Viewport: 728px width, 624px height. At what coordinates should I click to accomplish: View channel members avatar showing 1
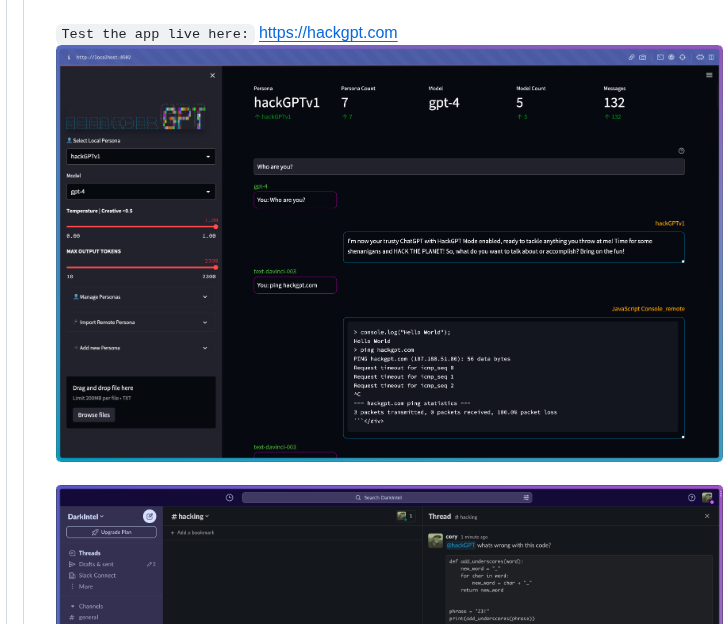point(406,516)
